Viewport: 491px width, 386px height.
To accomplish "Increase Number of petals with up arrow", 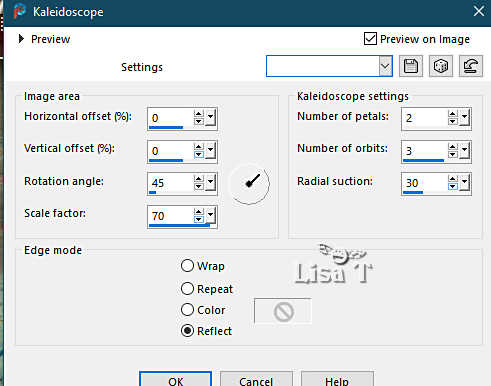I will [x=452, y=114].
